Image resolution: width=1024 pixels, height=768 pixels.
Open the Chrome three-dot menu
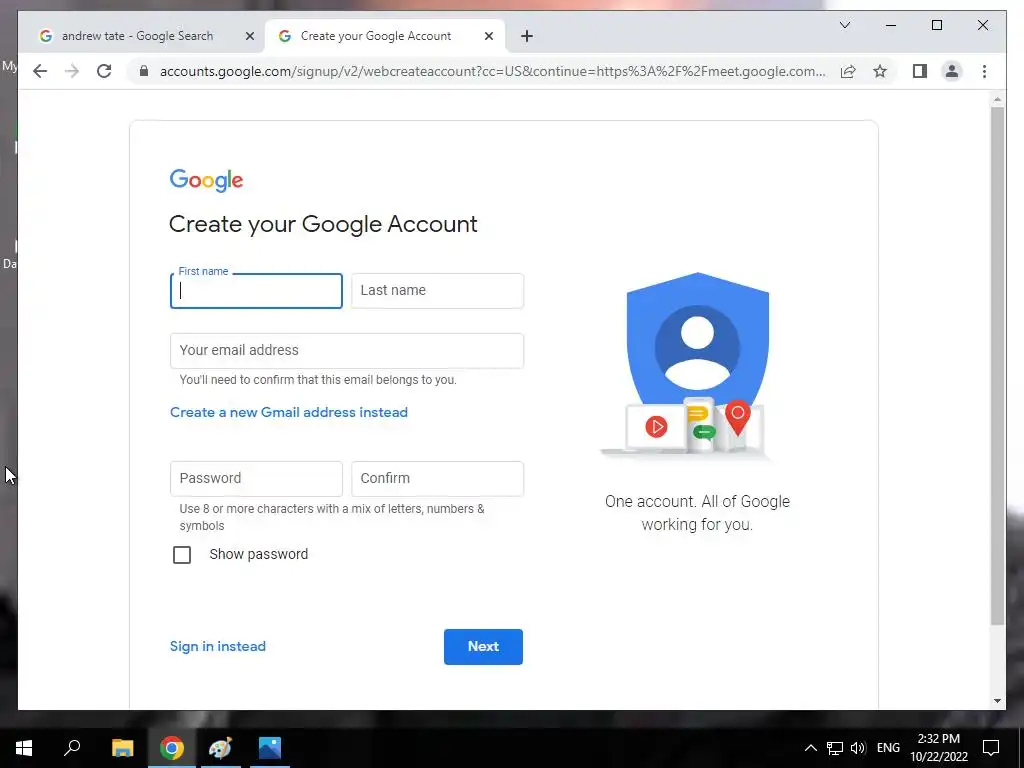click(x=984, y=71)
